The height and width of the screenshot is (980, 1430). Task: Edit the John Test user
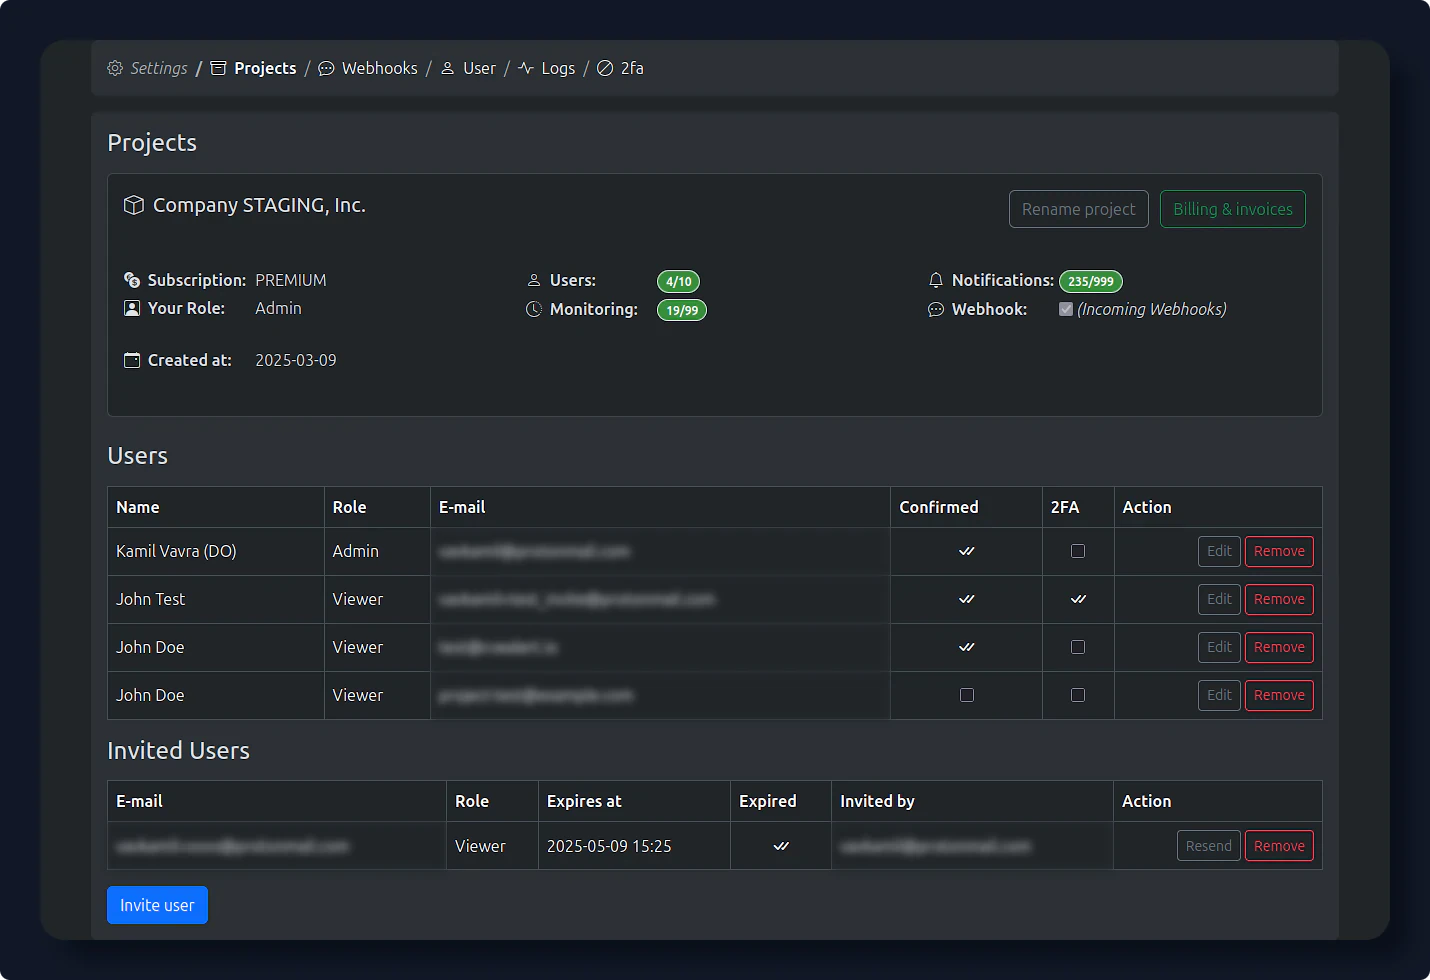[x=1219, y=599]
